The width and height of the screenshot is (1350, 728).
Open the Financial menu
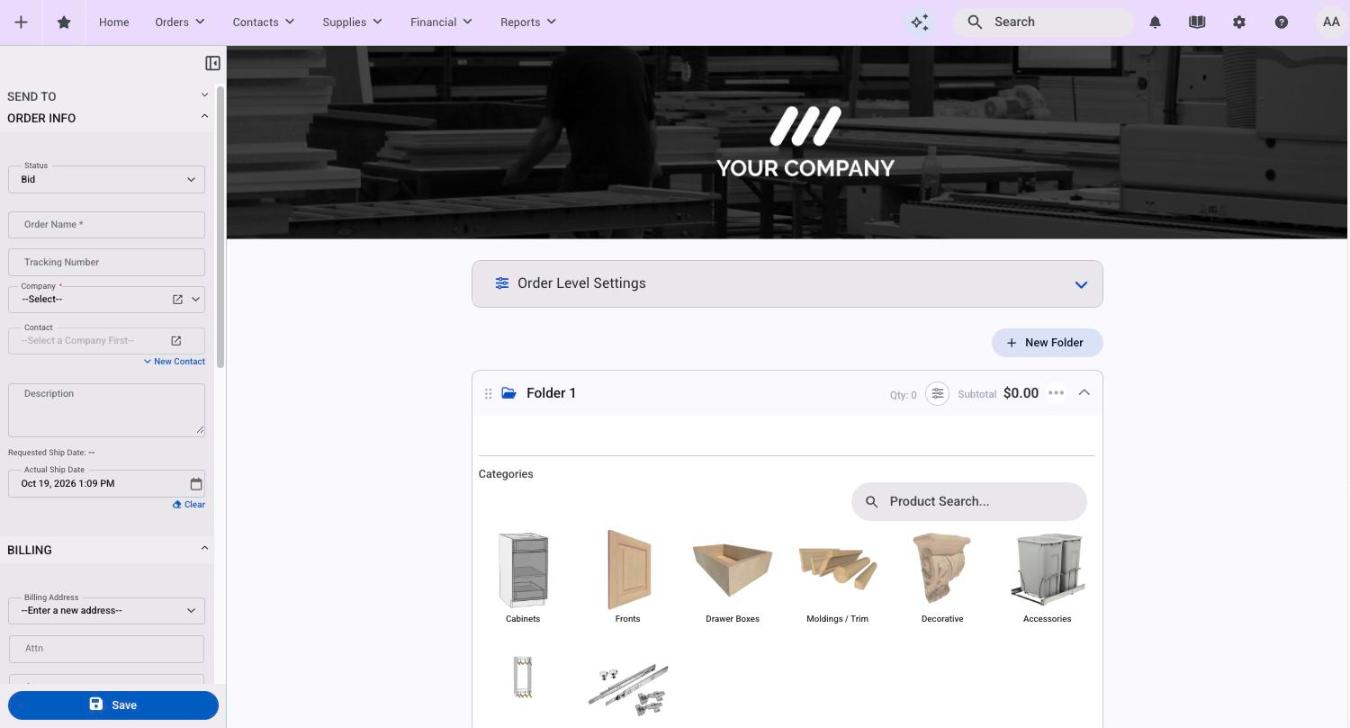[x=441, y=22]
